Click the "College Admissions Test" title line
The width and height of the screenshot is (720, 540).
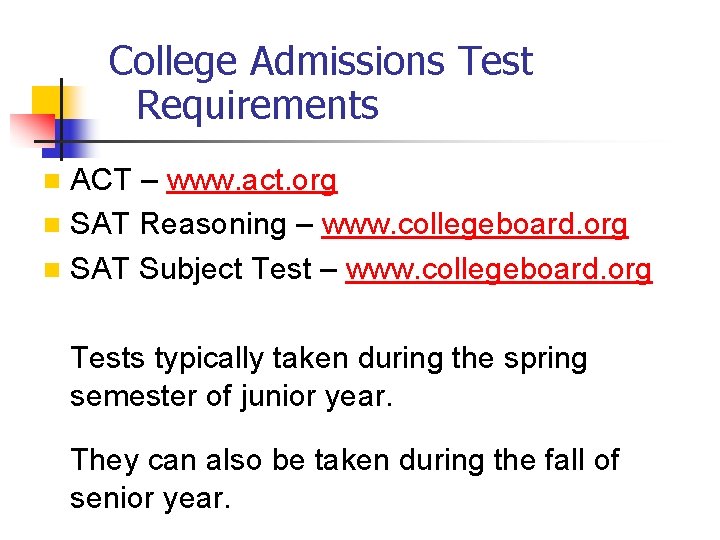pos(320,62)
